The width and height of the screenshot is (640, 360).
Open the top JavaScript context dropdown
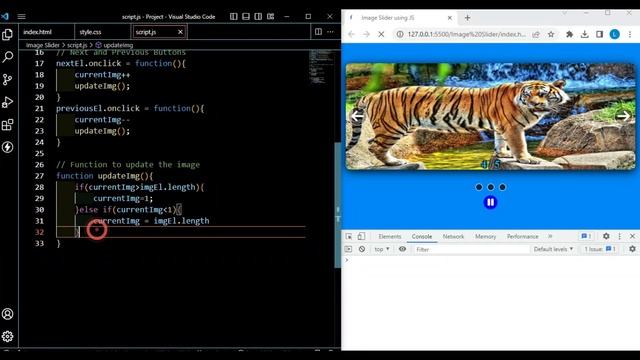click(x=382, y=249)
